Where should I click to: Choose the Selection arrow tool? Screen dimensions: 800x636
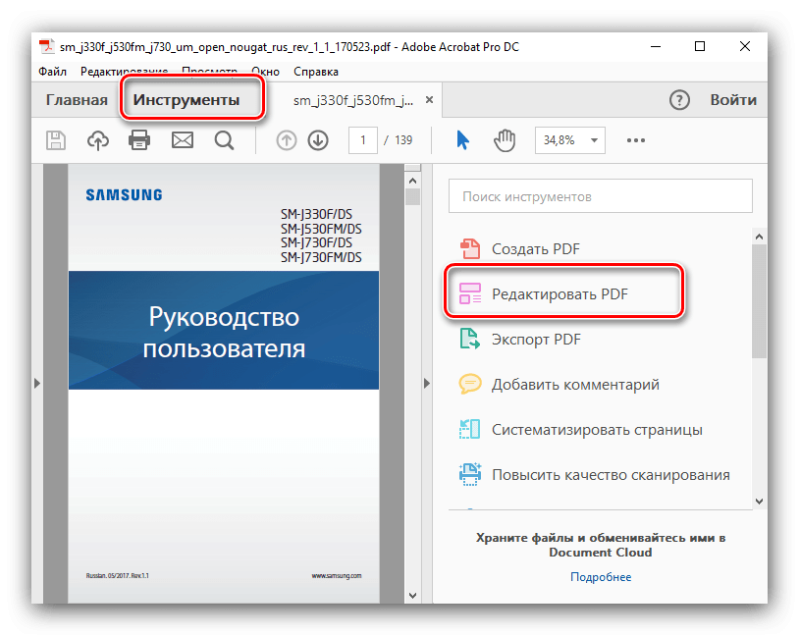(462, 140)
